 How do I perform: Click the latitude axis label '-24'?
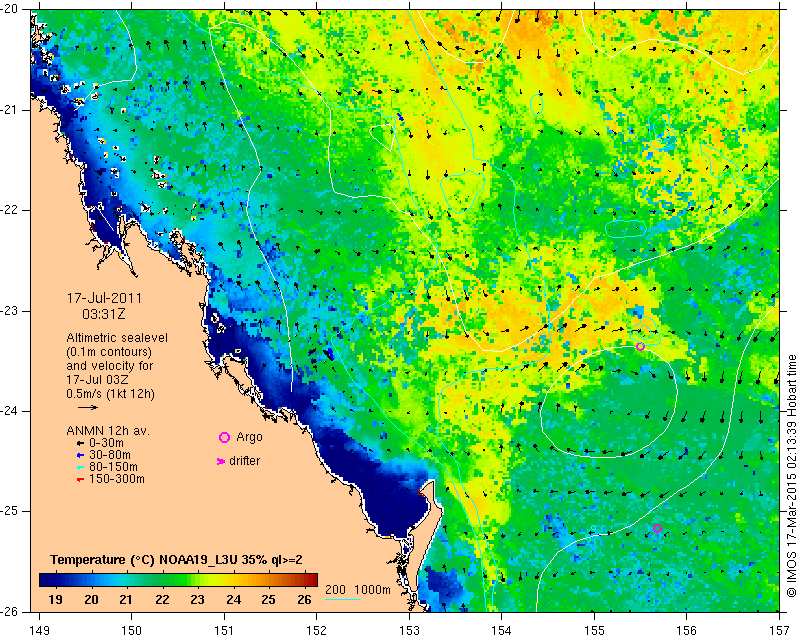10,411
